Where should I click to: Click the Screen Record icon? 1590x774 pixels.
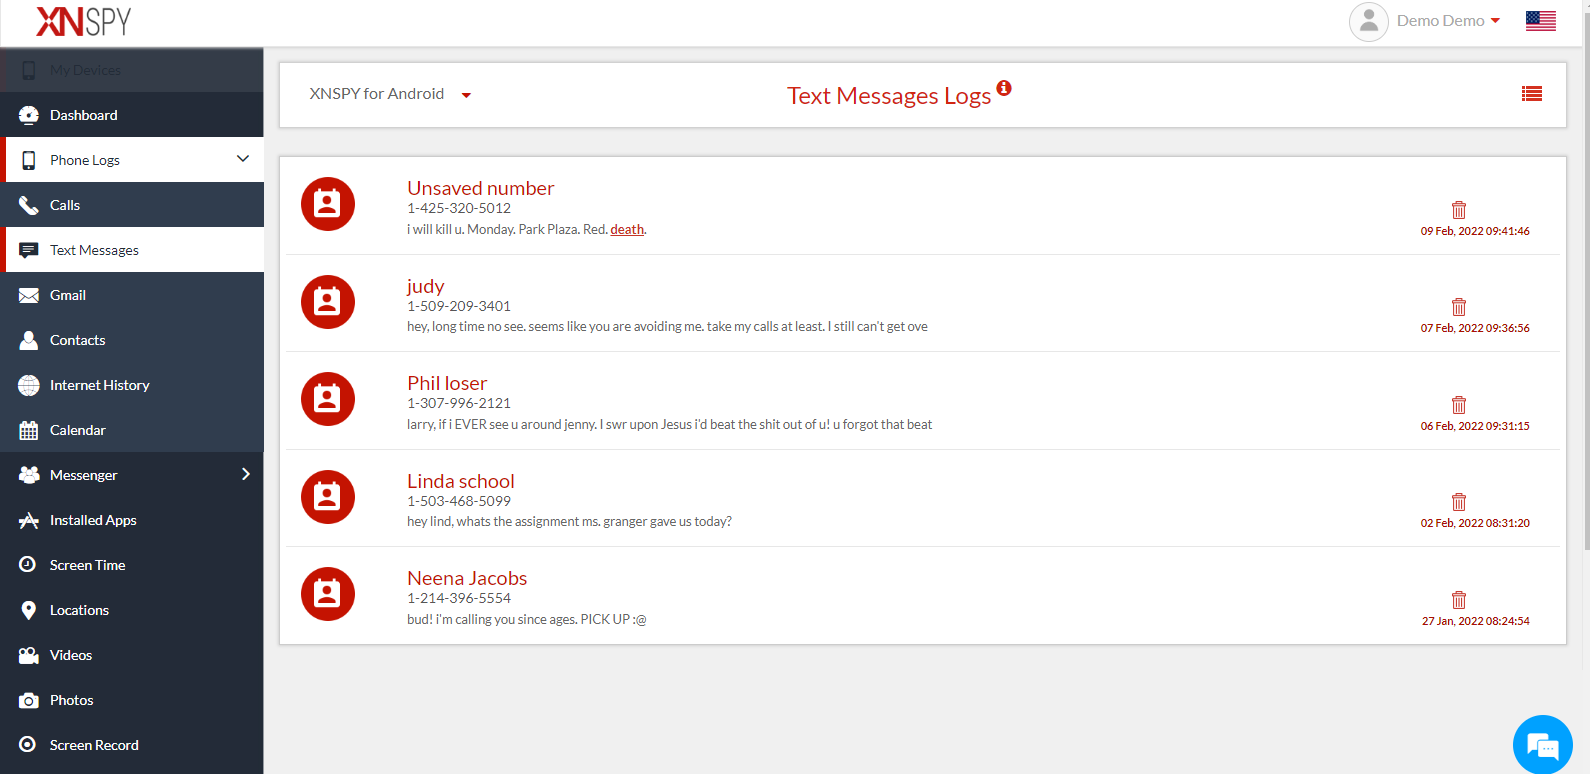(x=28, y=744)
